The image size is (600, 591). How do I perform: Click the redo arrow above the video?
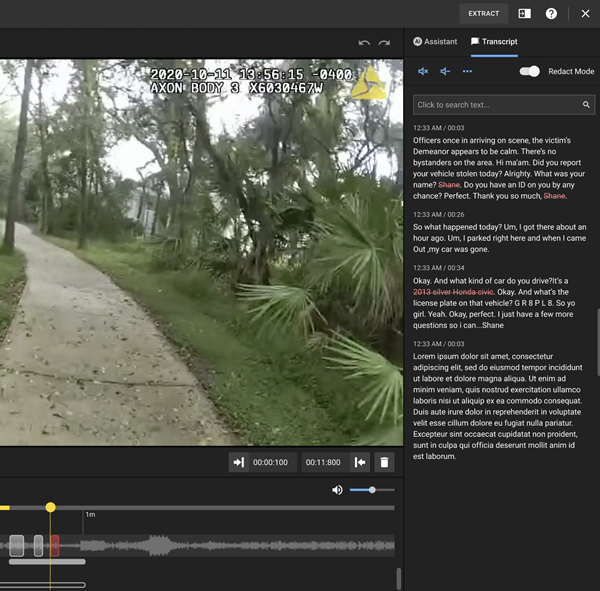click(384, 43)
